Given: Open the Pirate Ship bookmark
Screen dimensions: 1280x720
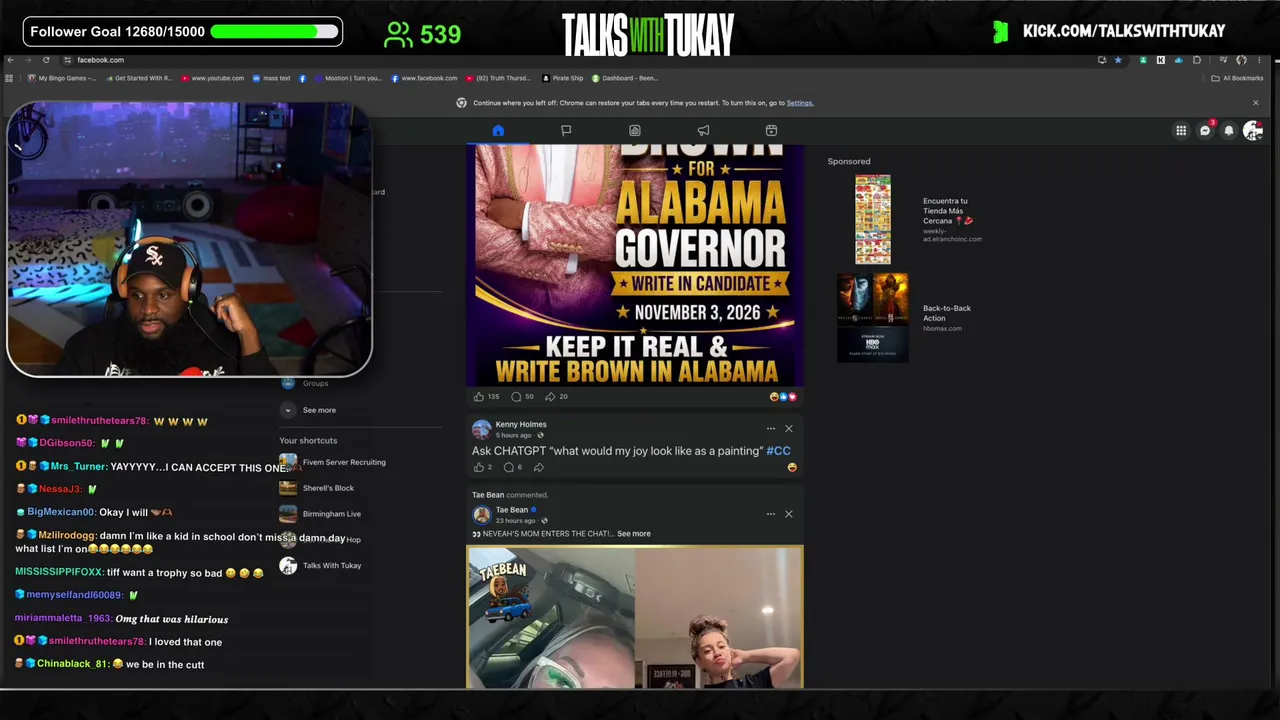Looking at the screenshot, I should click(x=563, y=78).
